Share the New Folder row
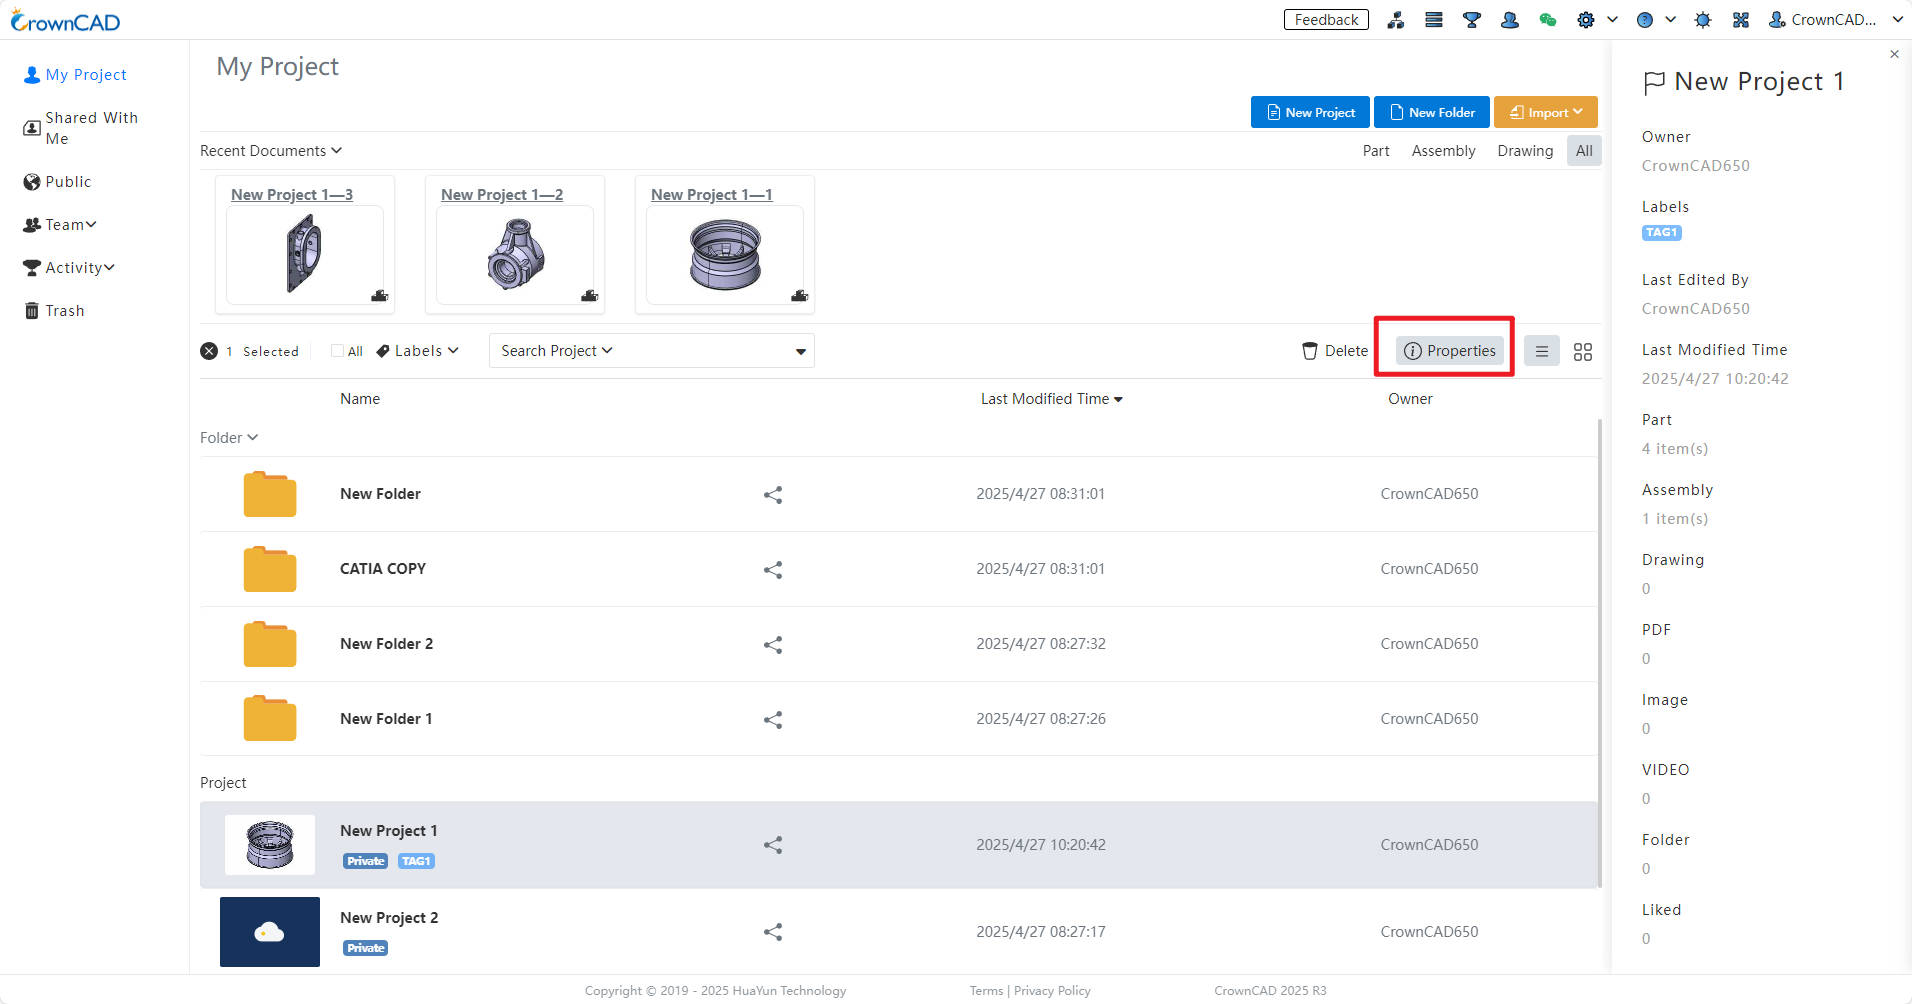1912x1004 pixels. tap(773, 495)
